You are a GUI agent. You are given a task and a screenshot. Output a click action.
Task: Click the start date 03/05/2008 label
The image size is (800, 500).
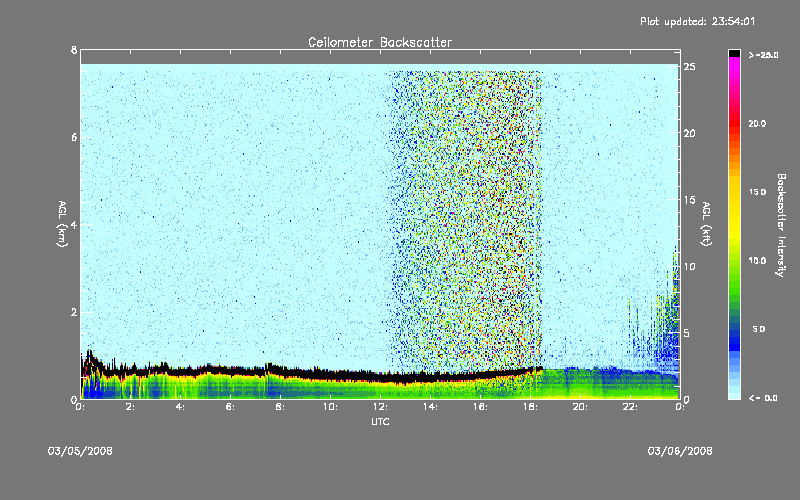tap(80, 451)
